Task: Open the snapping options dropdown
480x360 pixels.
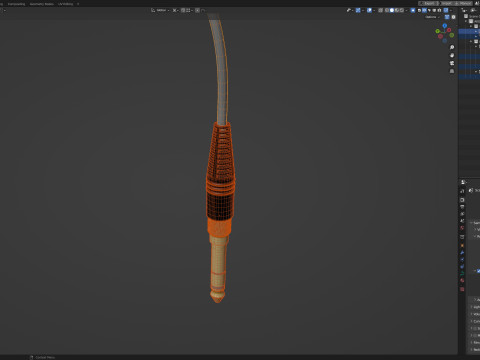Action: tap(189, 10)
